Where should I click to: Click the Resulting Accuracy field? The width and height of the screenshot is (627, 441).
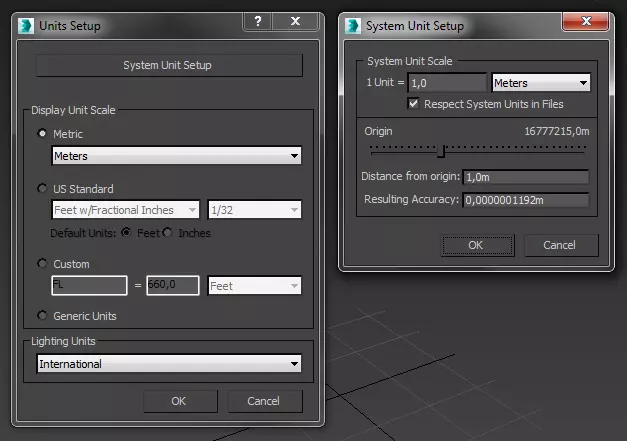pos(526,200)
